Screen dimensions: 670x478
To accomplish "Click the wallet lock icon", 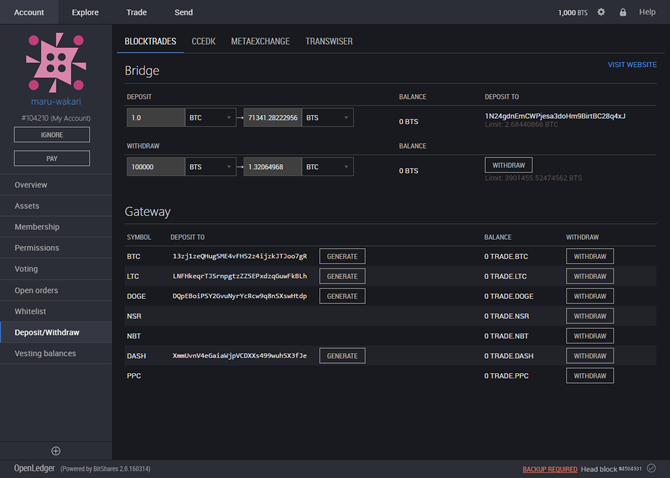I will [623, 12].
